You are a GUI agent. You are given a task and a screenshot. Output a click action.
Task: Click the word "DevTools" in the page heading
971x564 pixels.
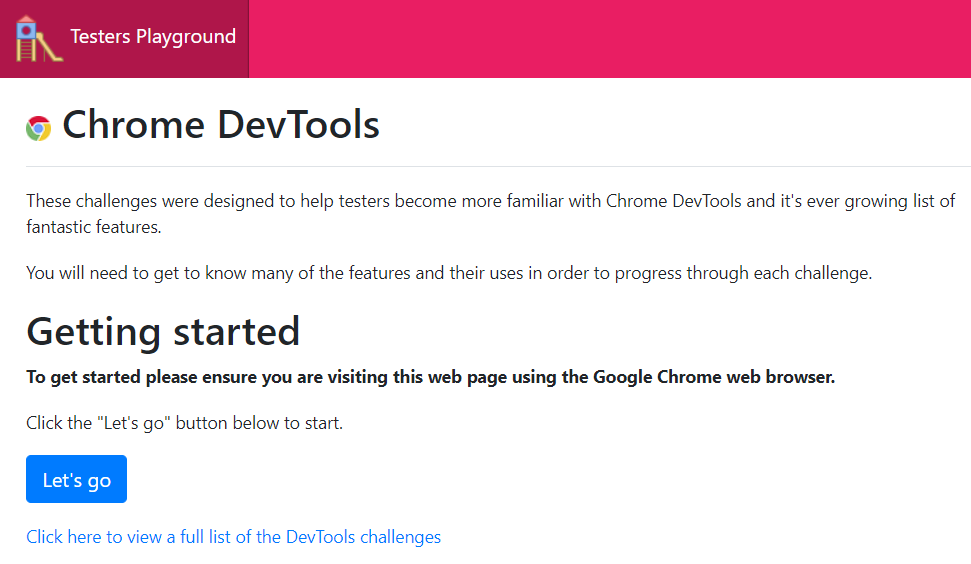298,126
